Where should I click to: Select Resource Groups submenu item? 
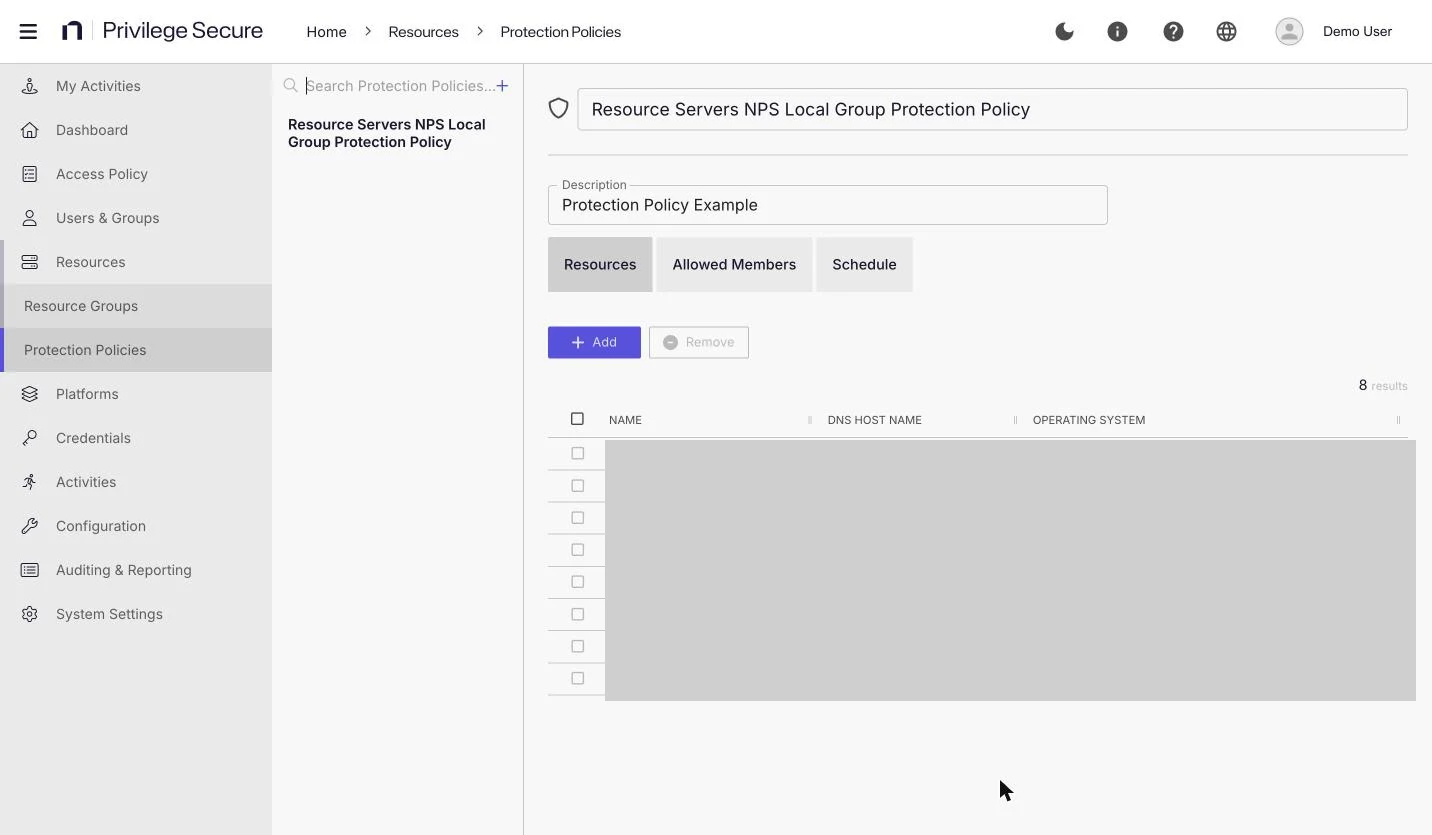click(x=136, y=306)
